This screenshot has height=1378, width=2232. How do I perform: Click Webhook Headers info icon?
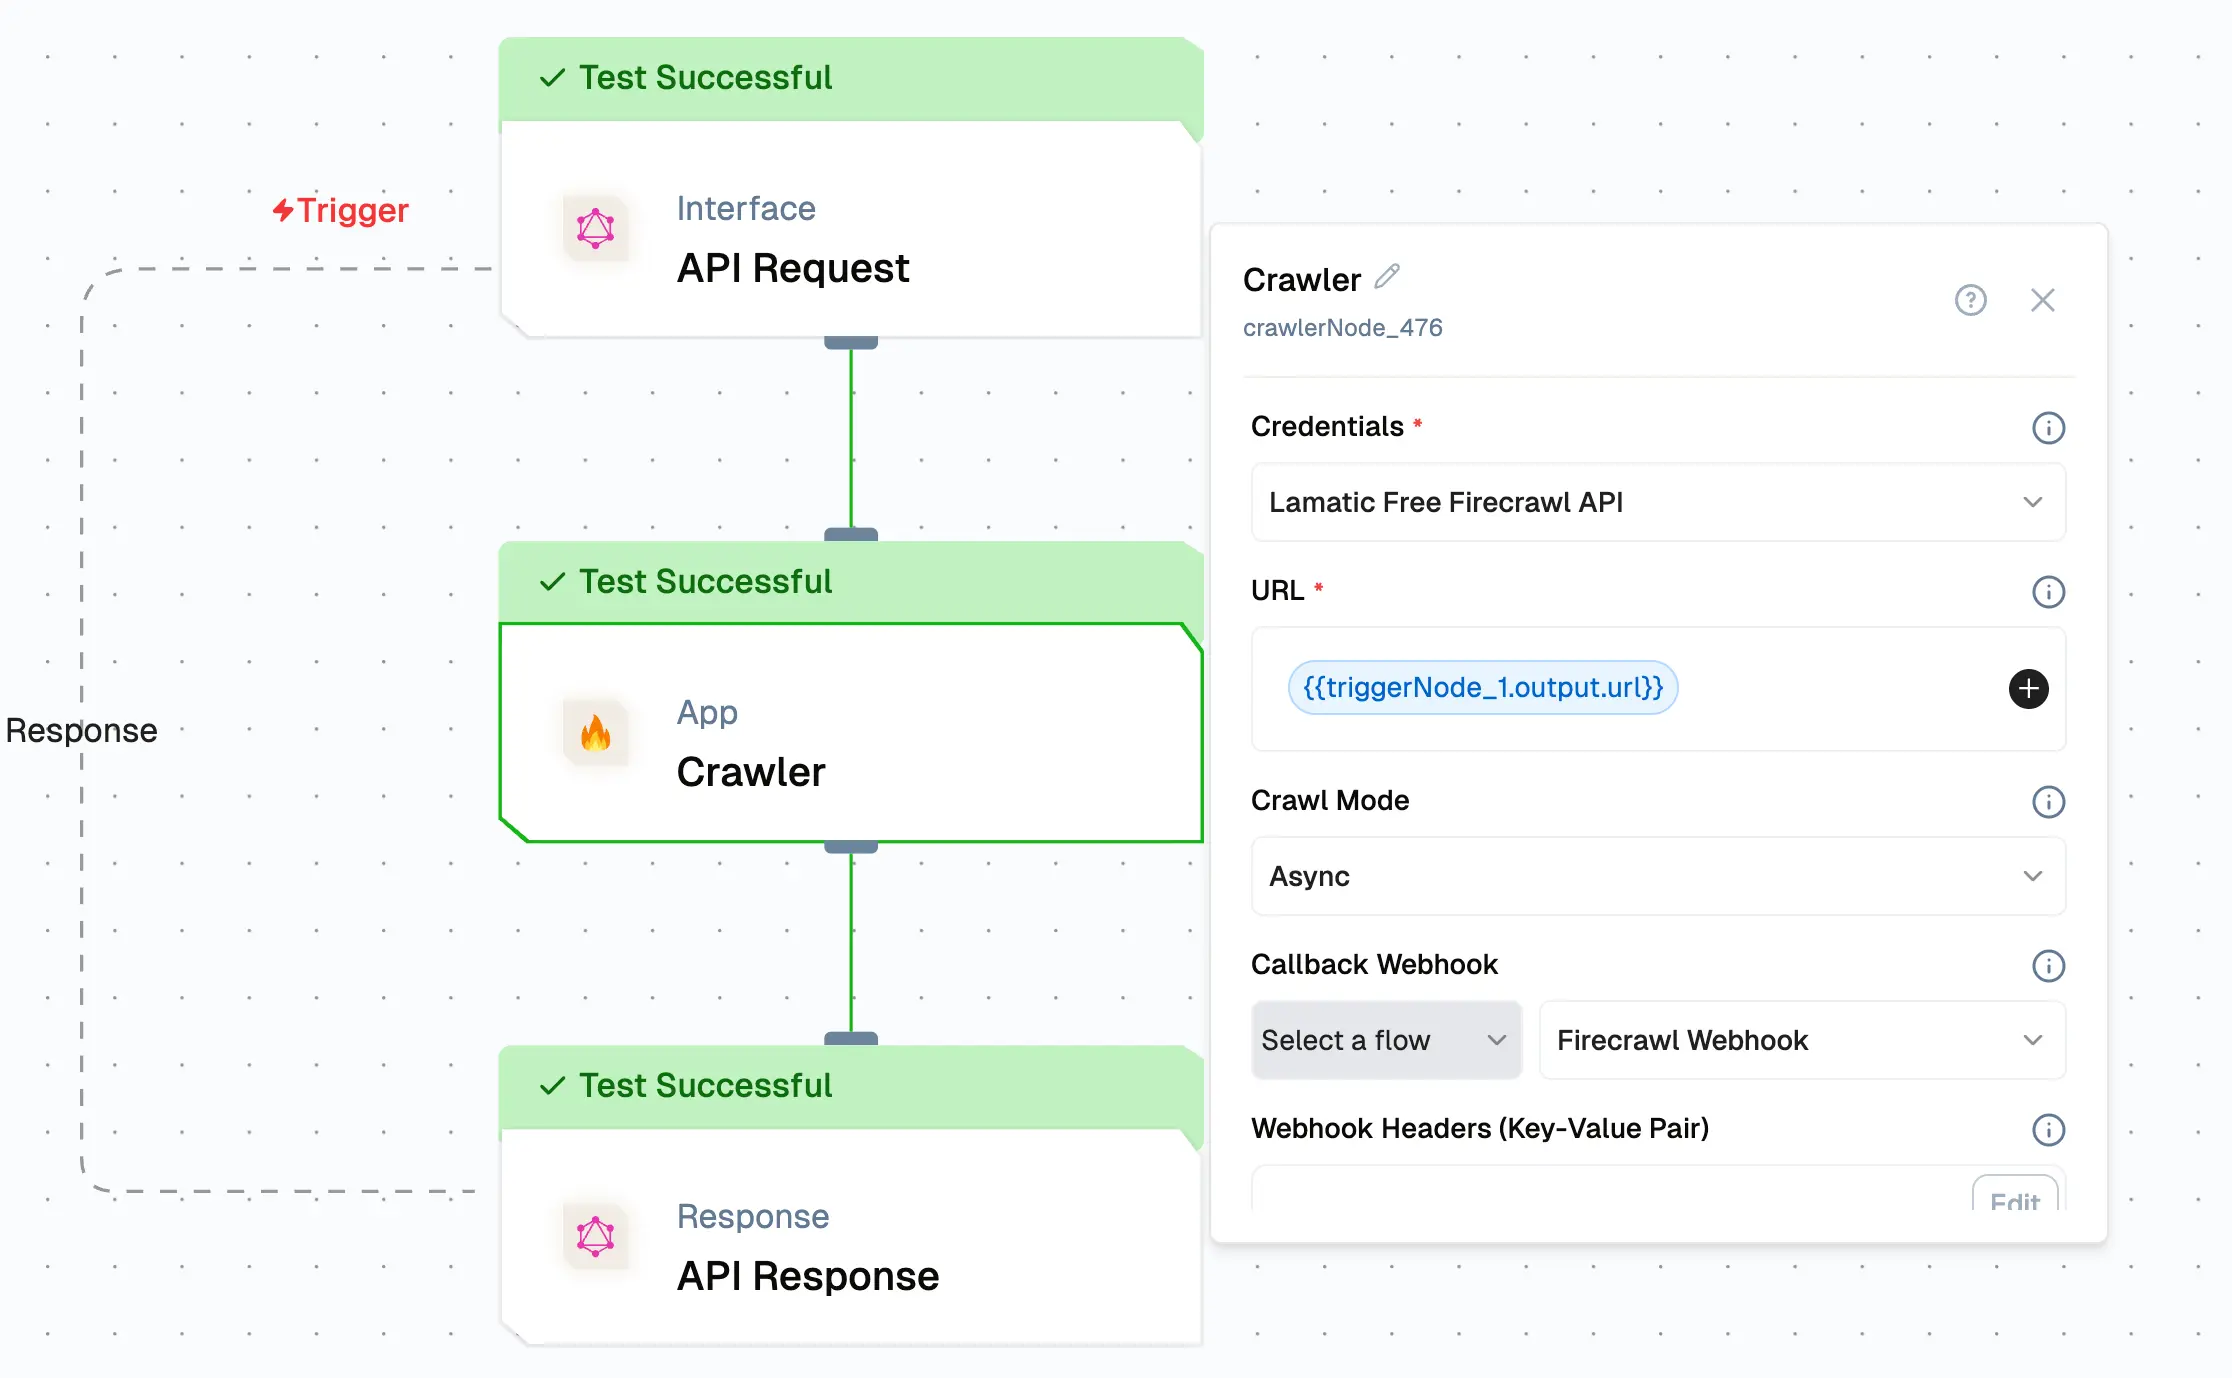click(x=2048, y=1130)
